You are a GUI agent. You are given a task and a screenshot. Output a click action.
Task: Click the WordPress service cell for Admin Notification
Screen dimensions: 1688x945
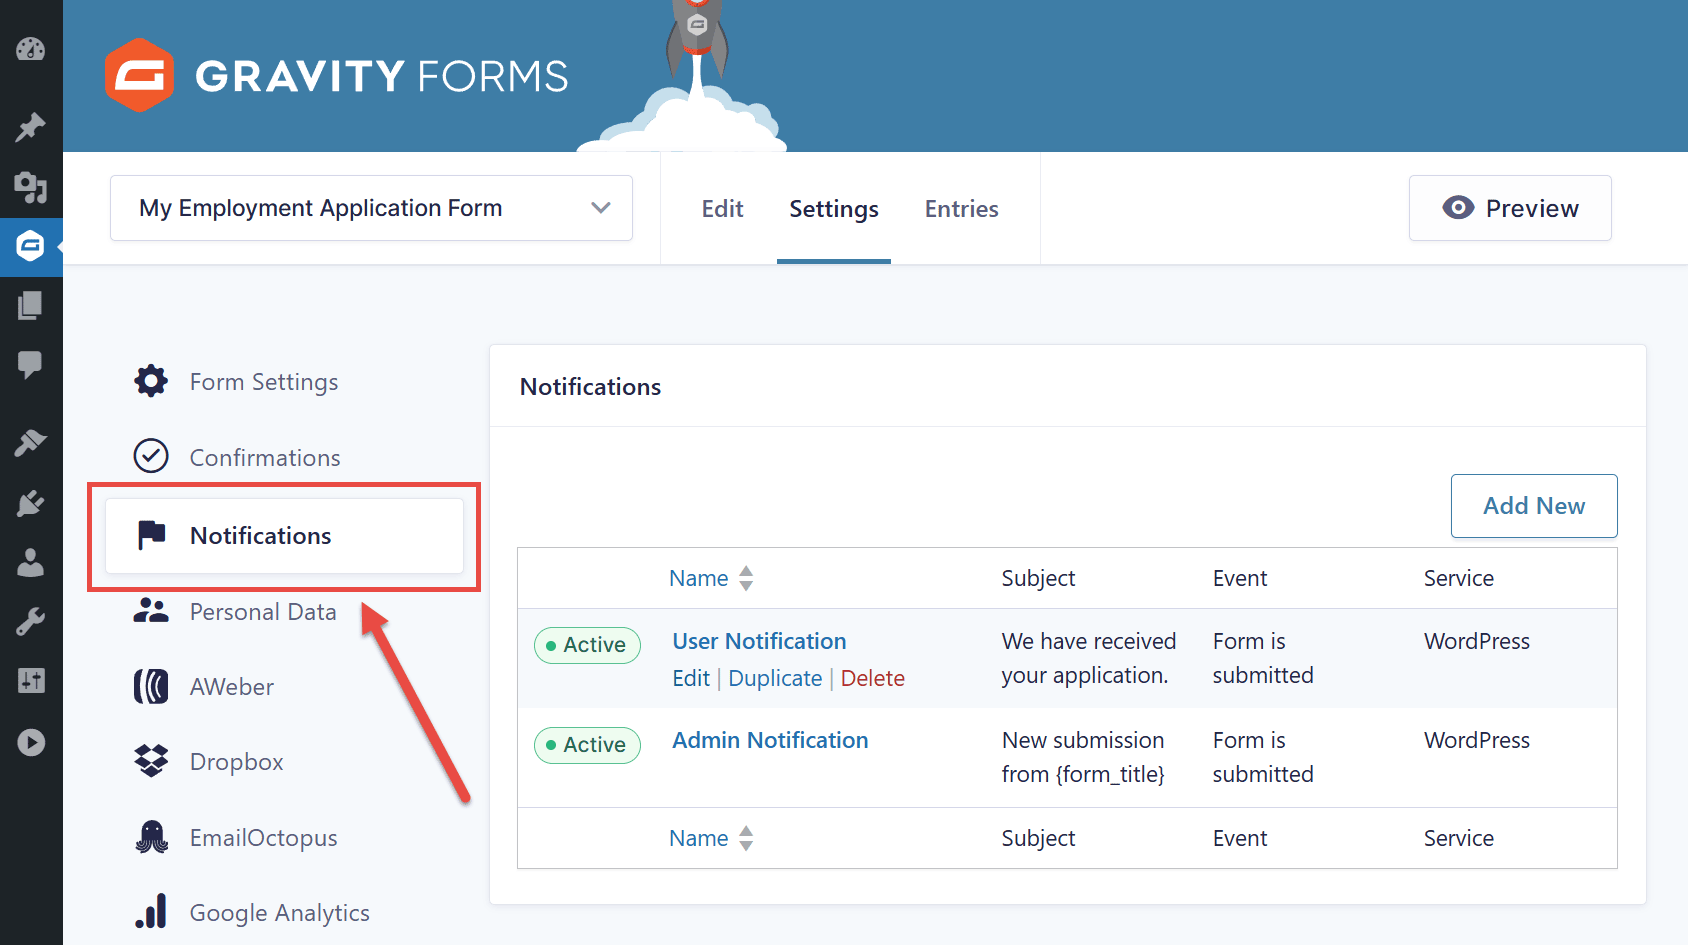(1477, 740)
